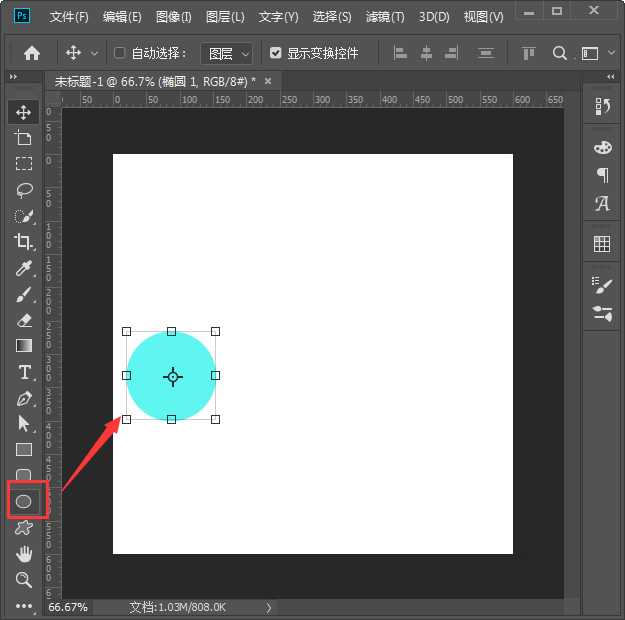Screen dimensions: 625x620
Task: Open the 滤镜(T) menu
Action: tap(385, 17)
